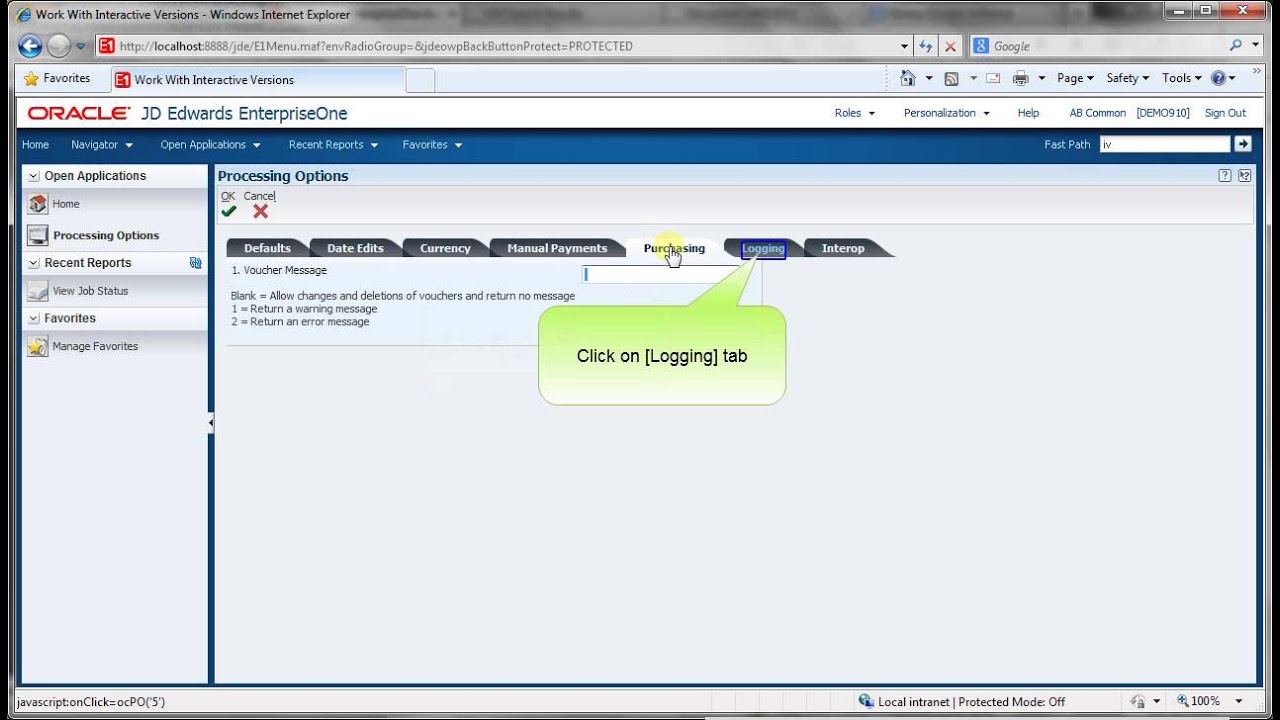
Task: Open the IE Tools menu
Action: [x=1181, y=78]
